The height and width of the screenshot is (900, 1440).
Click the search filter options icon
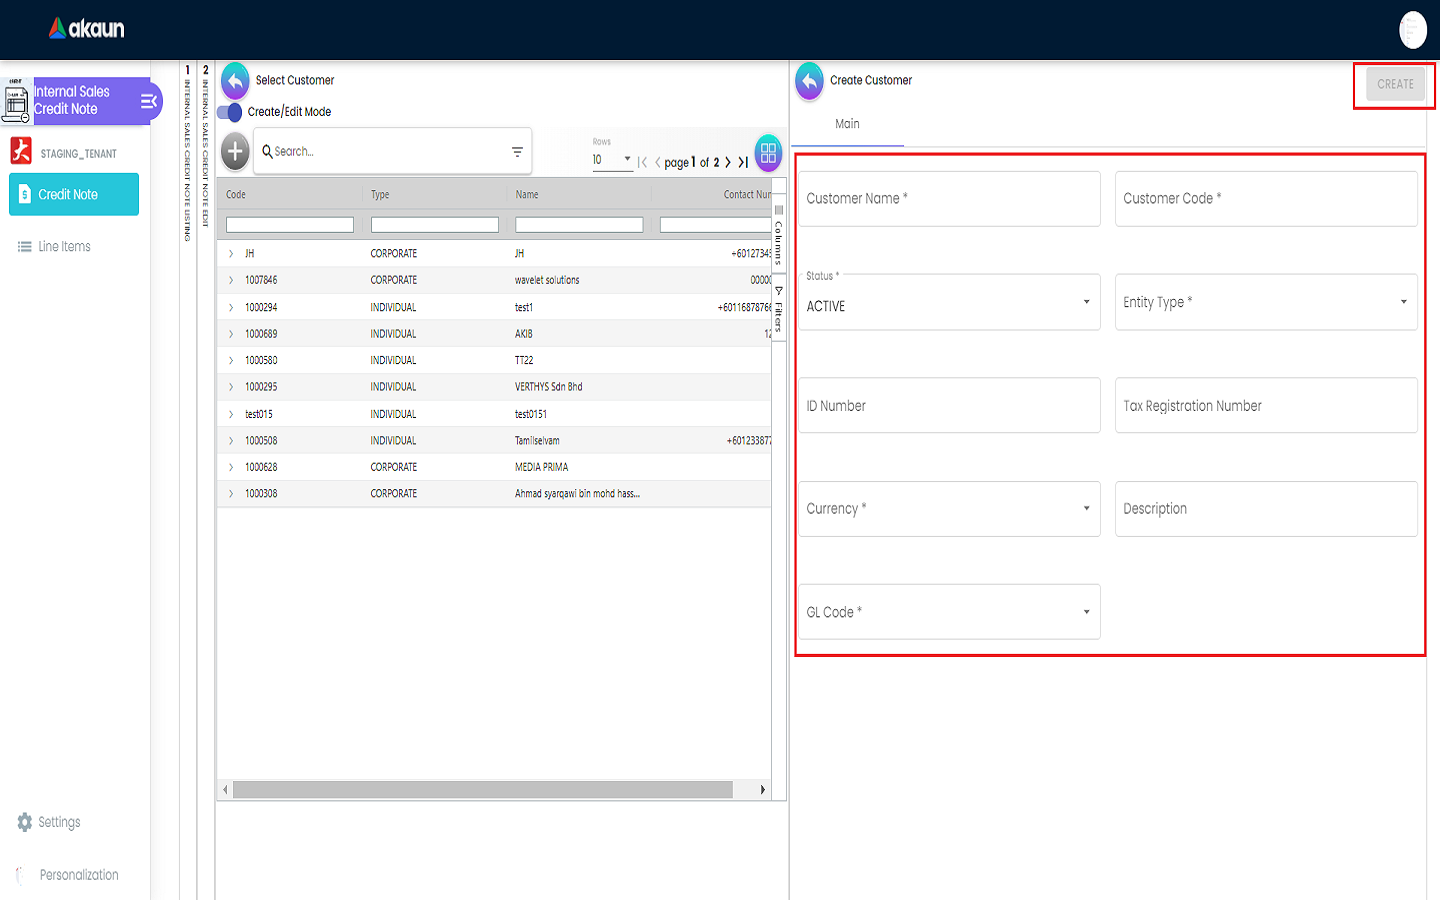point(517,152)
